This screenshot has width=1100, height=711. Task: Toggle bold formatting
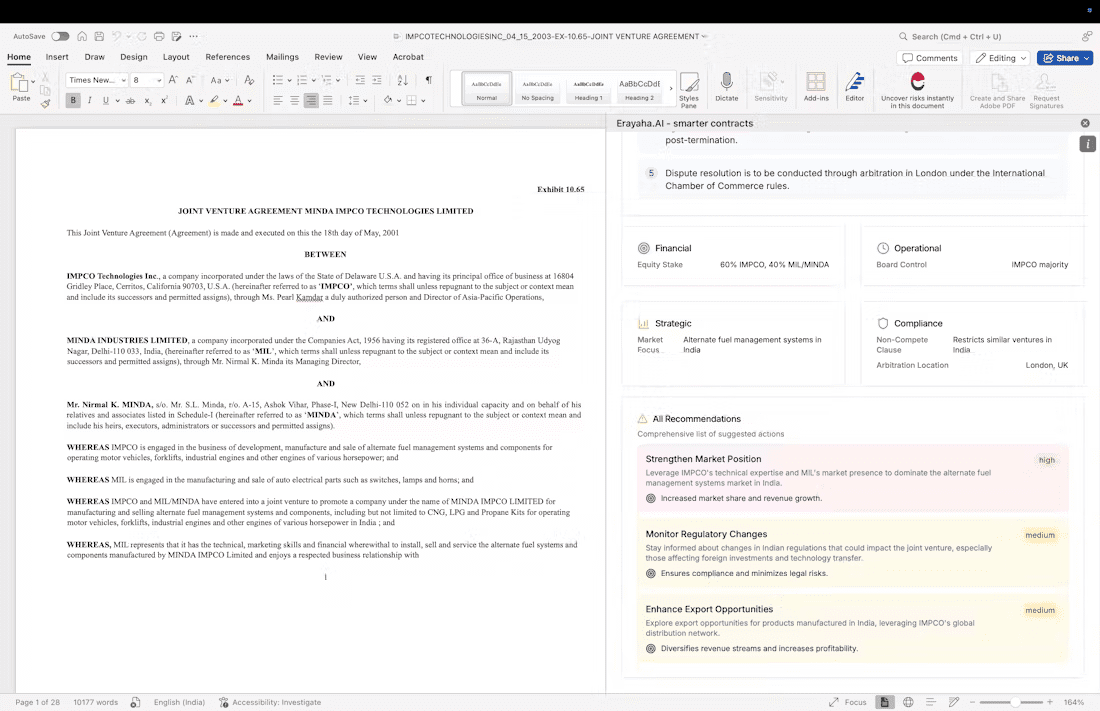point(73,100)
